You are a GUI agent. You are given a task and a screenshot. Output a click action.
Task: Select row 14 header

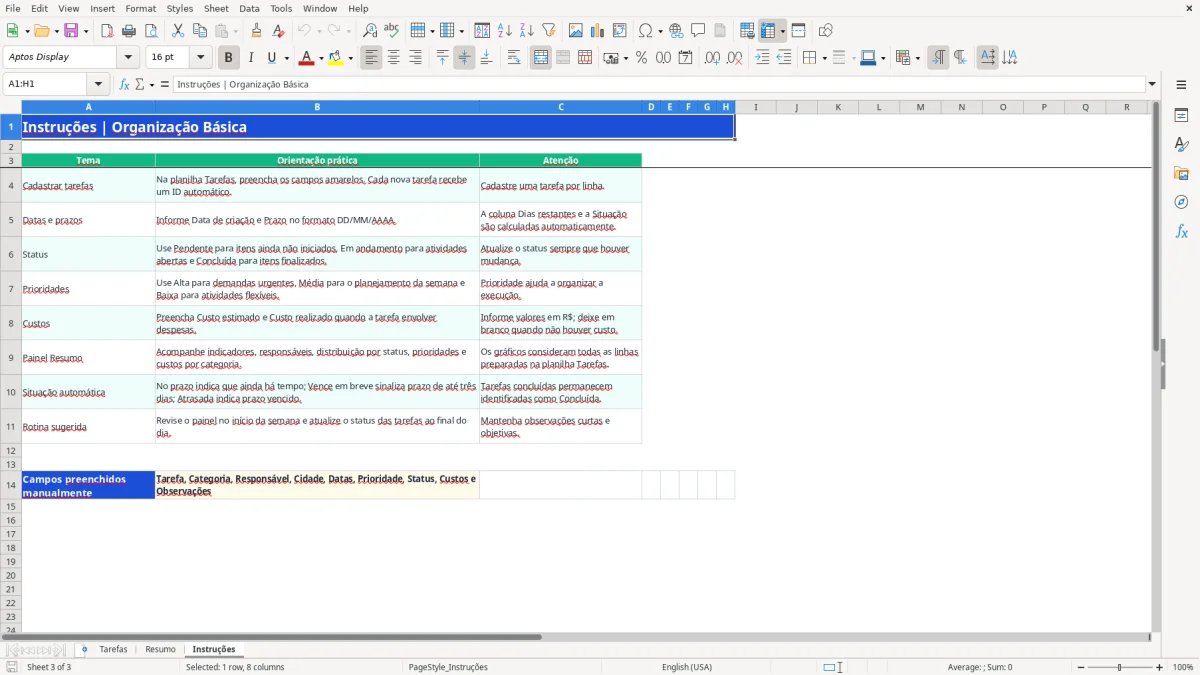coord(11,485)
